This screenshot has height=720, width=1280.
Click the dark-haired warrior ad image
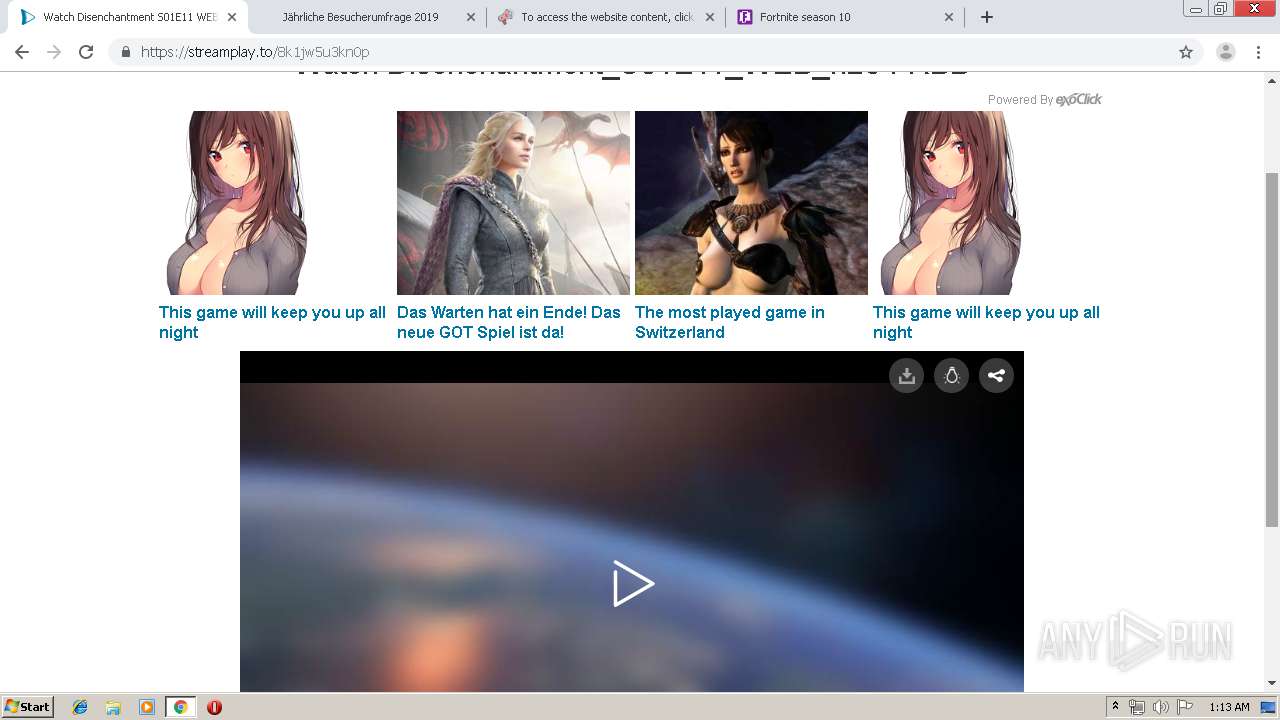tap(751, 203)
